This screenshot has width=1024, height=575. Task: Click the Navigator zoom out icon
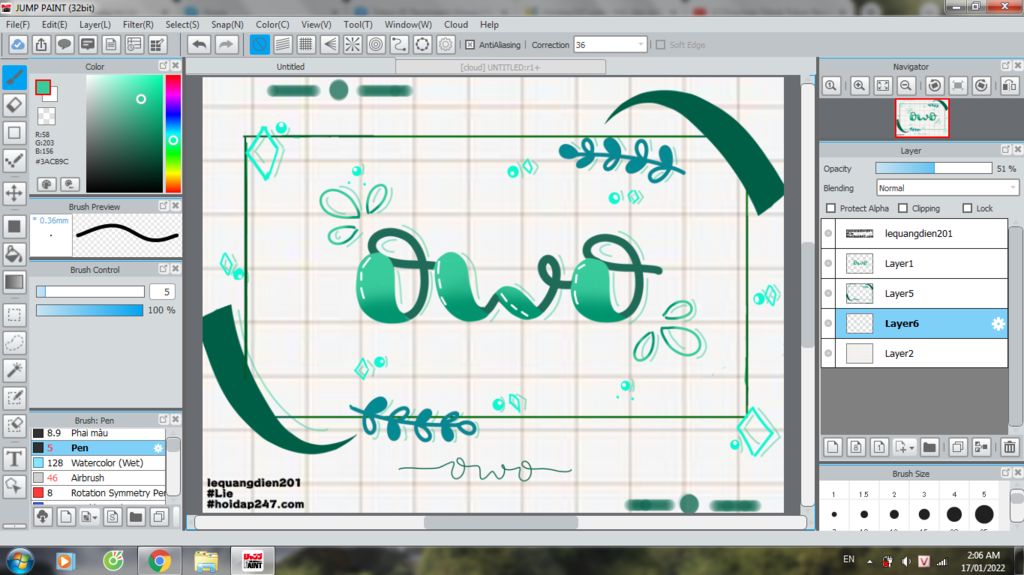[906, 86]
